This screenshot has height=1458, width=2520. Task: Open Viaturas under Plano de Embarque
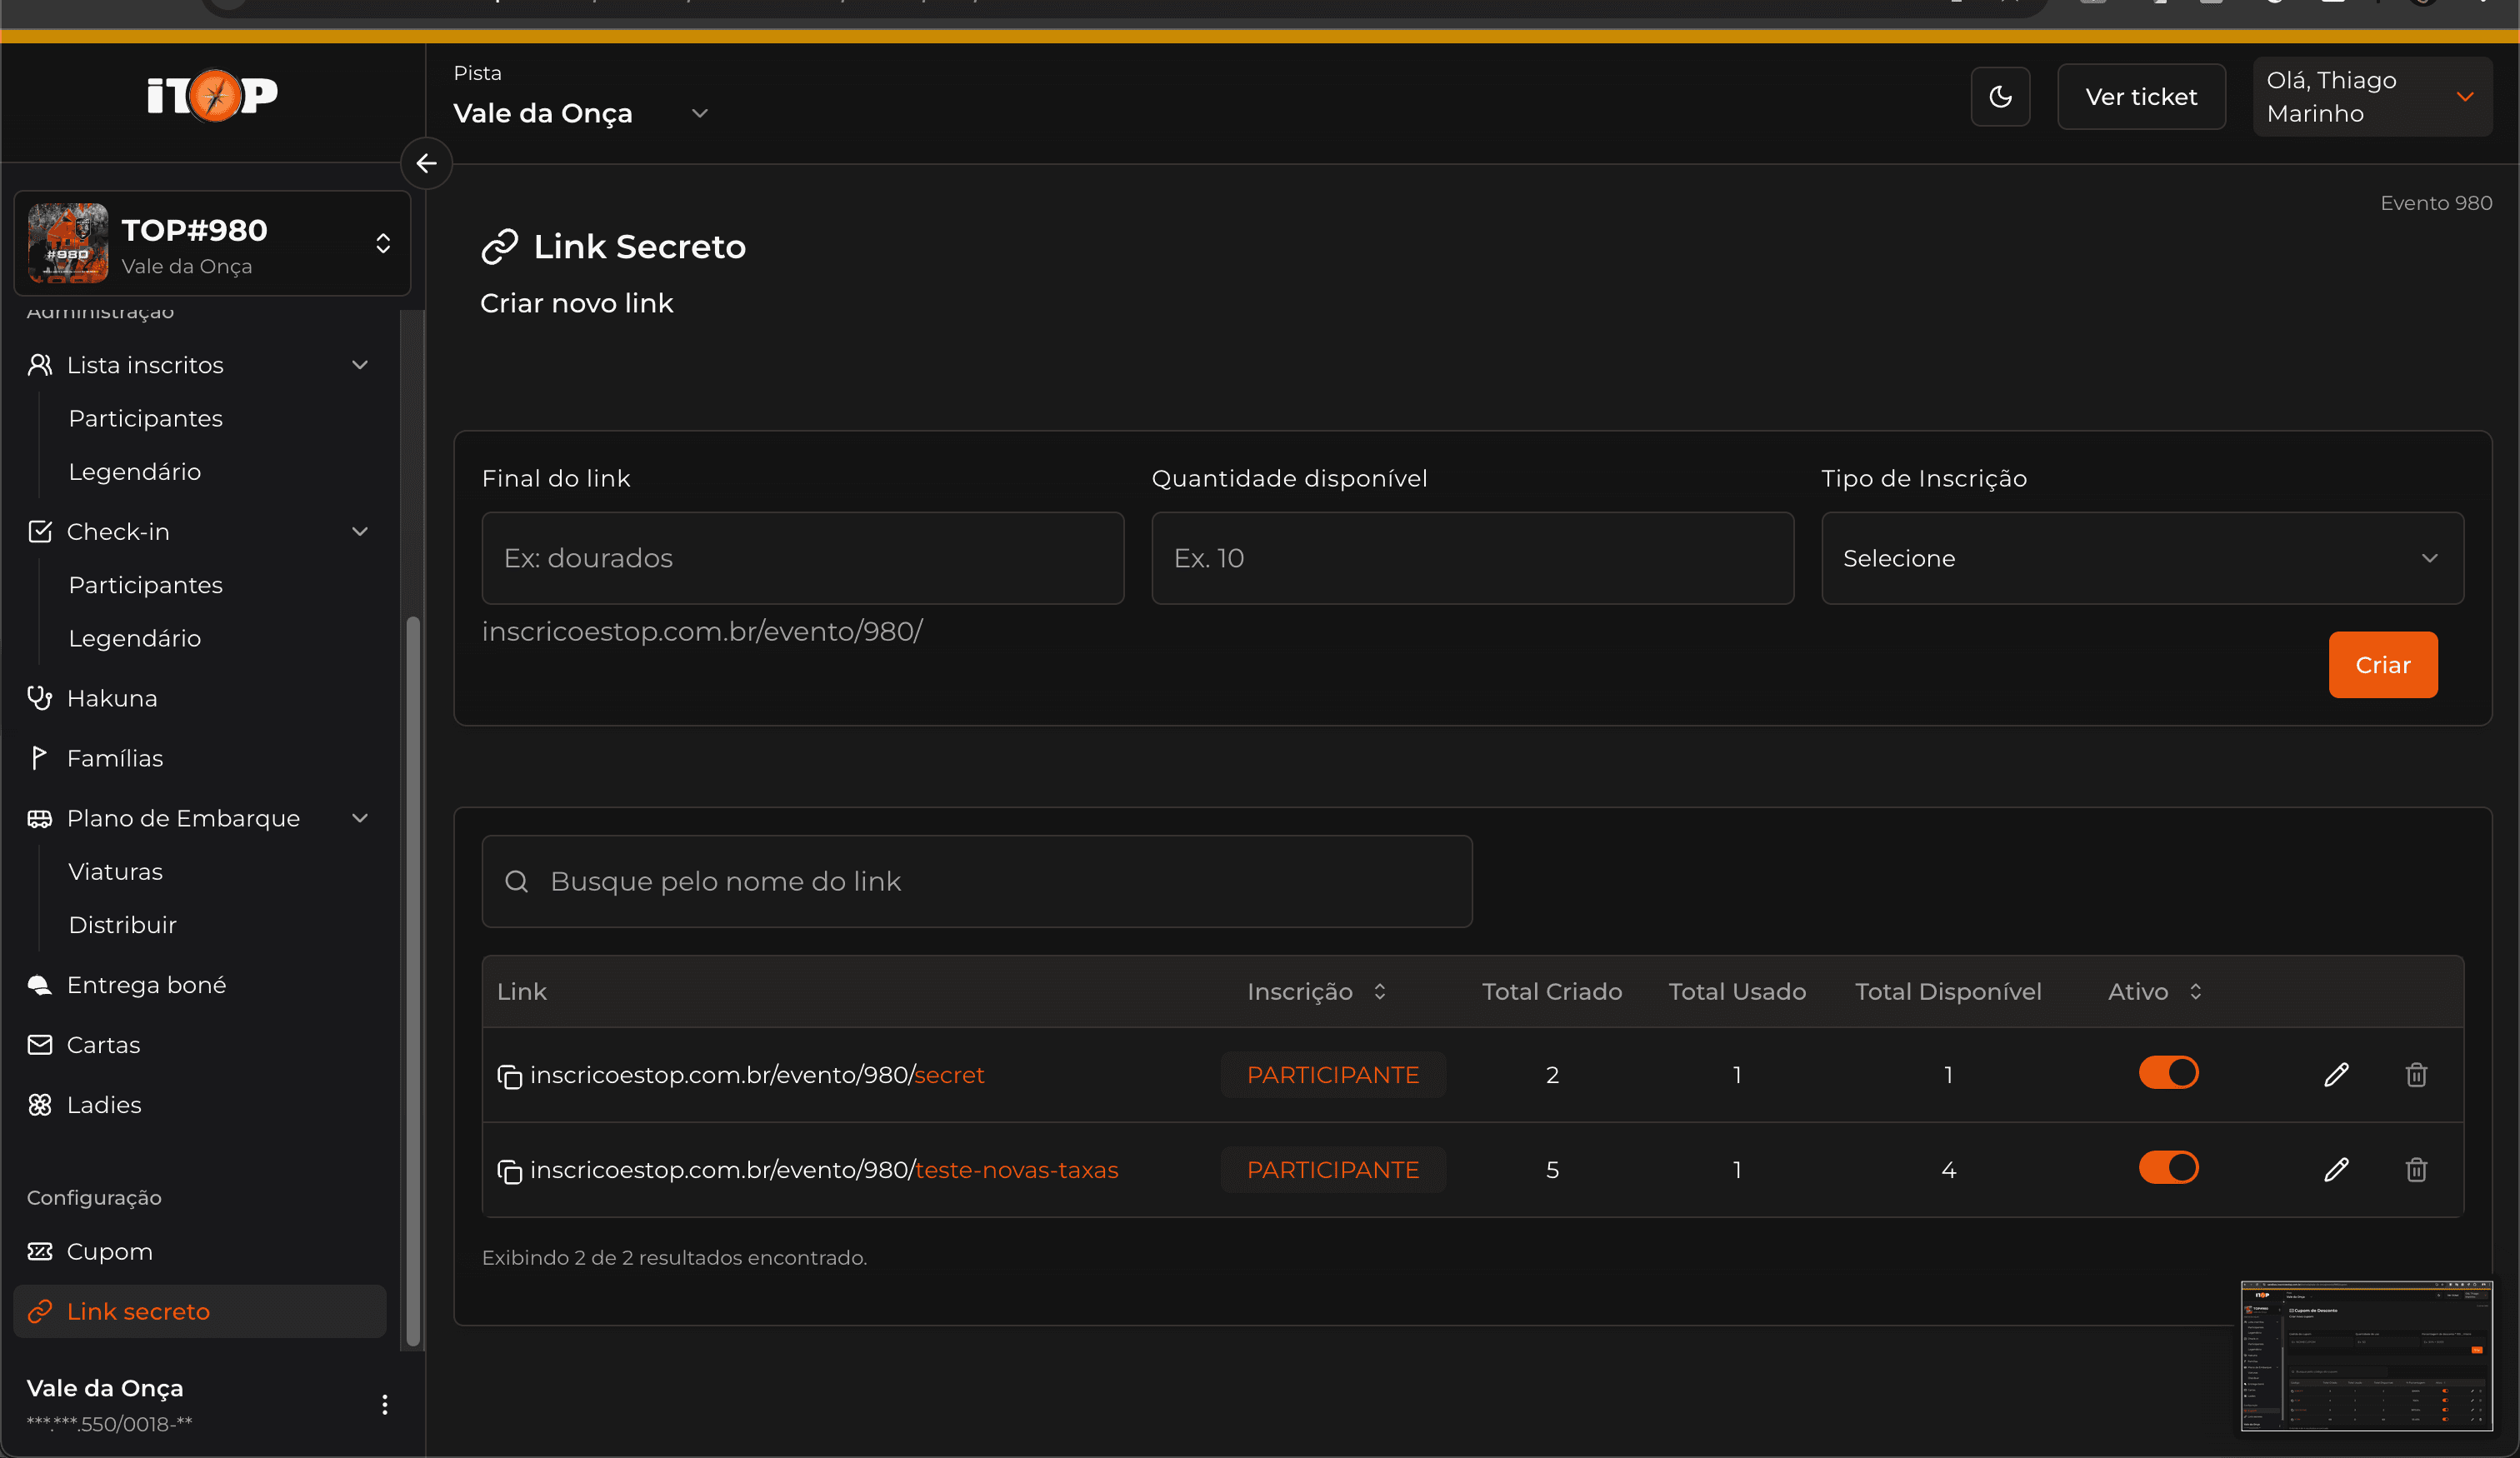click(116, 871)
